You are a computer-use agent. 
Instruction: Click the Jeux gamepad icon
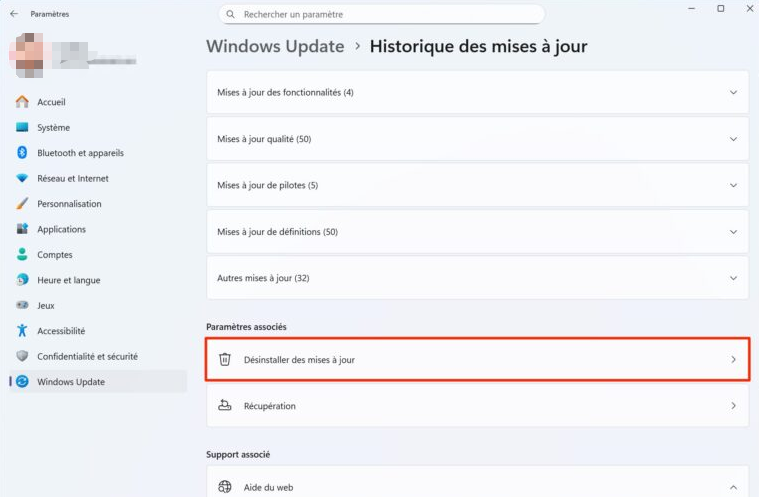22,305
